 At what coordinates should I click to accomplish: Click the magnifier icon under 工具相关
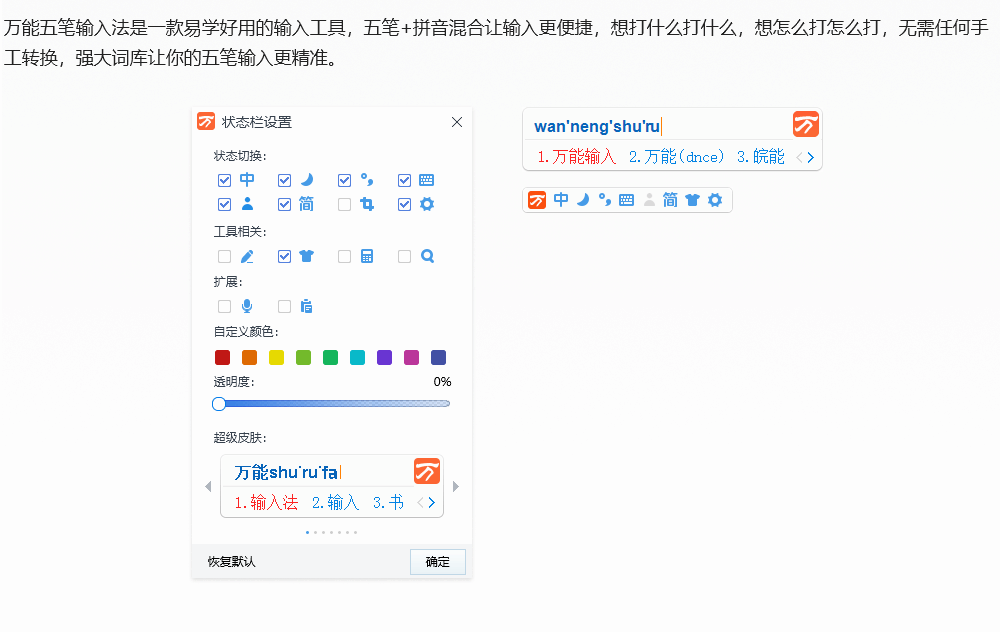click(427, 256)
